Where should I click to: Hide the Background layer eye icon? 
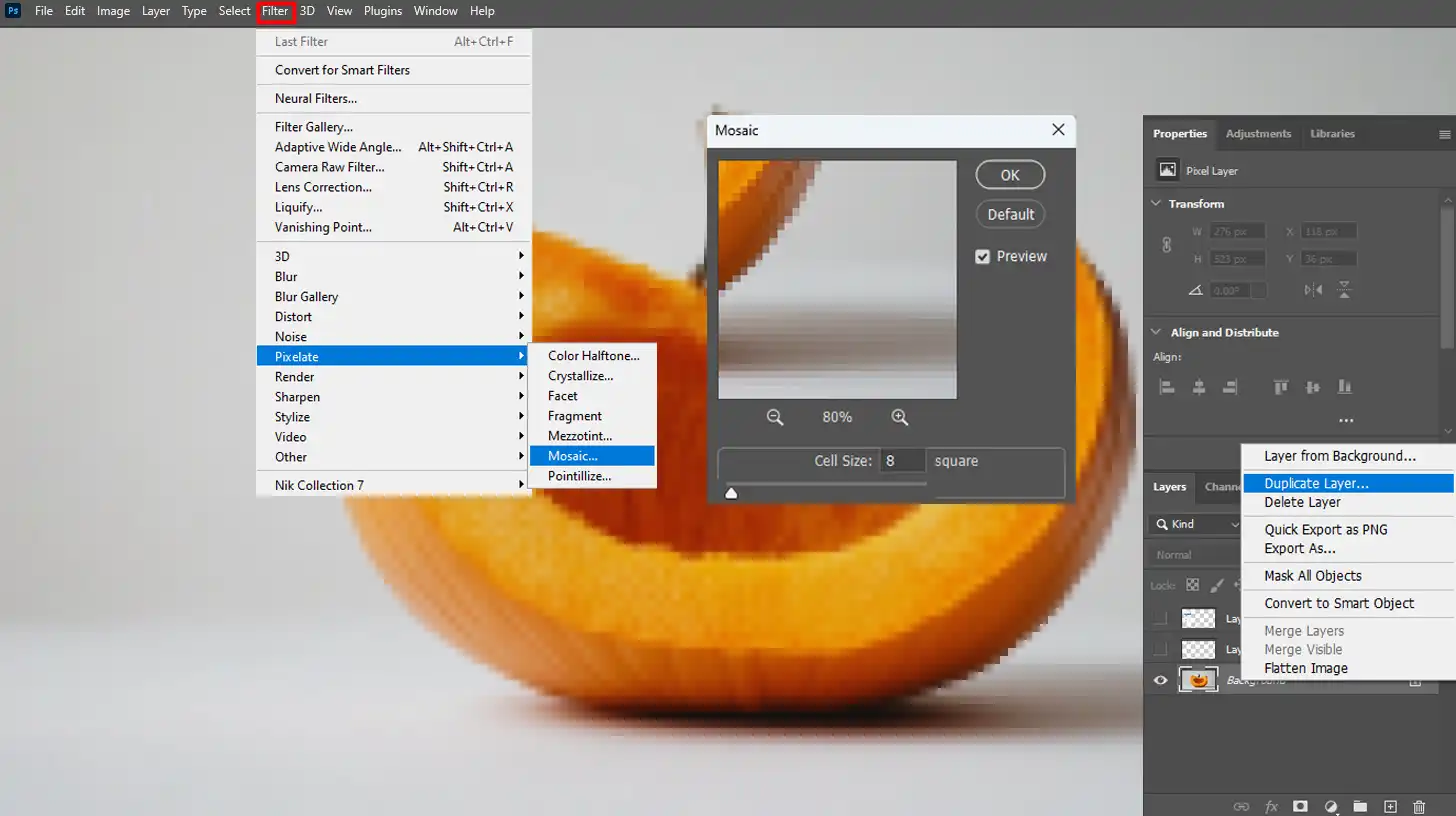click(1160, 680)
